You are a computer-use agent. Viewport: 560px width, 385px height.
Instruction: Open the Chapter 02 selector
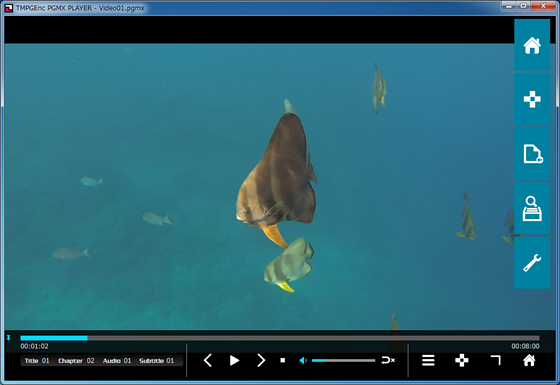[x=76, y=361]
